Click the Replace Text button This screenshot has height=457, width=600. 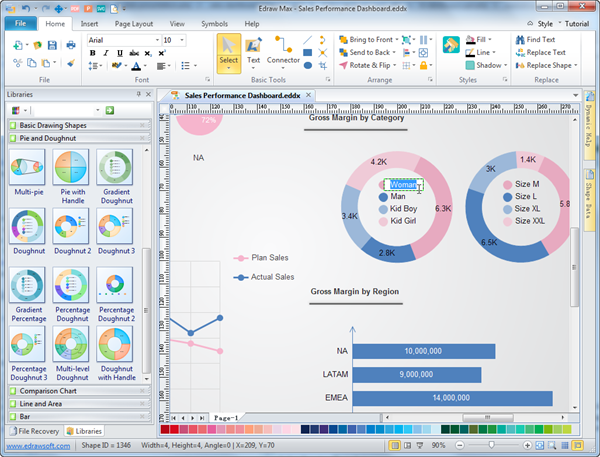(x=538, y=52)
